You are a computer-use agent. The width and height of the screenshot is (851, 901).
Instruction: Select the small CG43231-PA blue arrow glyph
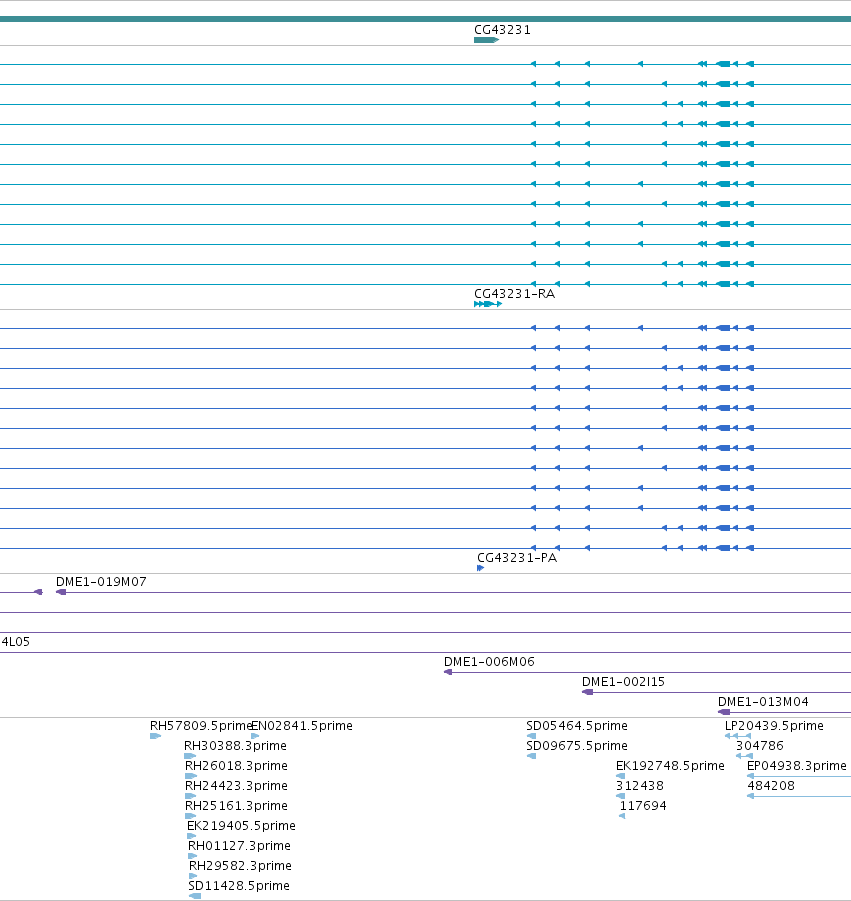tap(480, 568)
